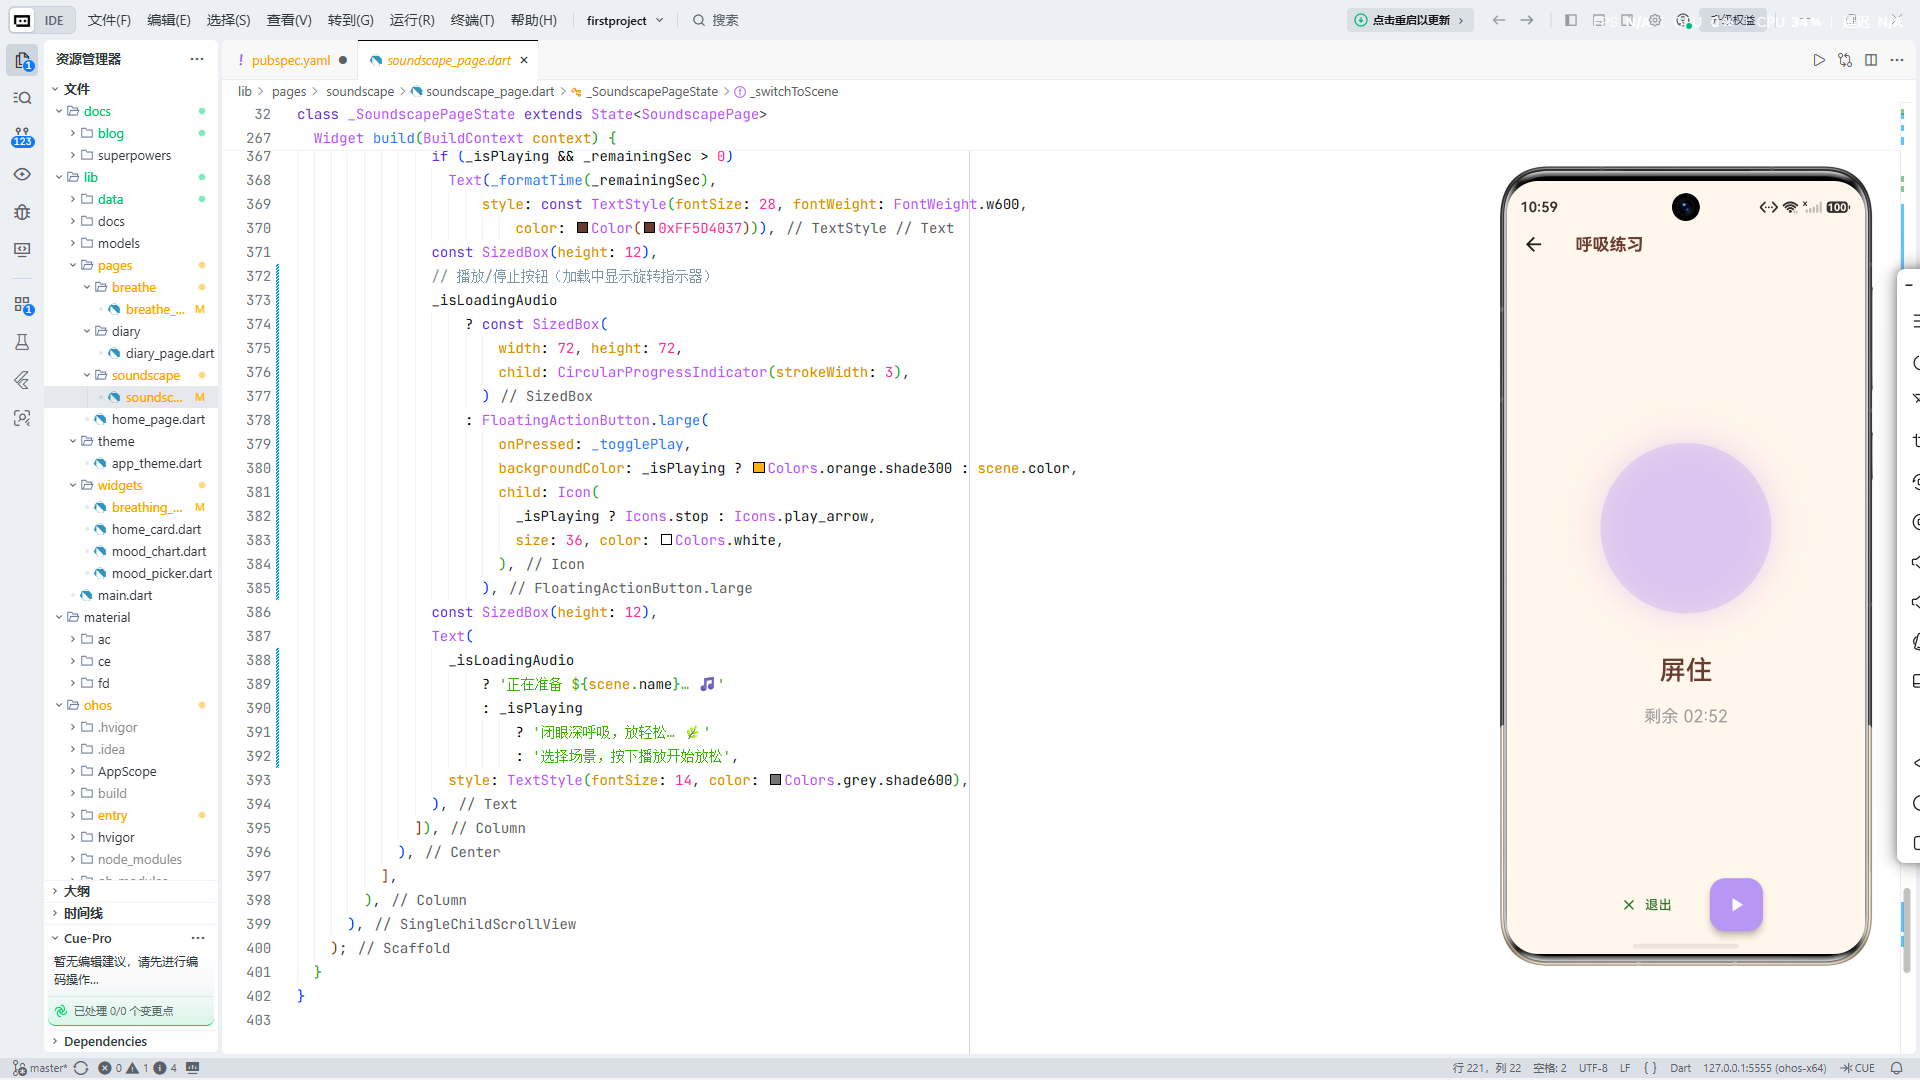Click the inspect scan icon in the activity bar
The height and width of the screenshot is (1080, 1920).
tap(22, 418)
